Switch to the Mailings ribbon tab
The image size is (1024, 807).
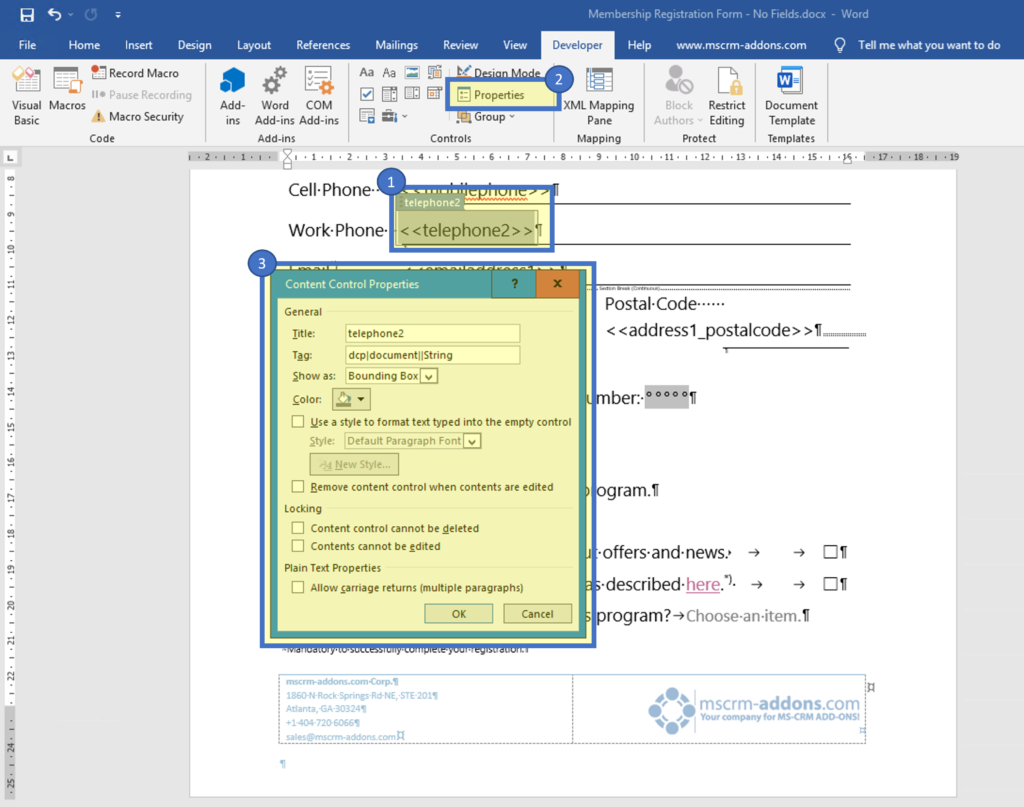(x=396, y=44)
